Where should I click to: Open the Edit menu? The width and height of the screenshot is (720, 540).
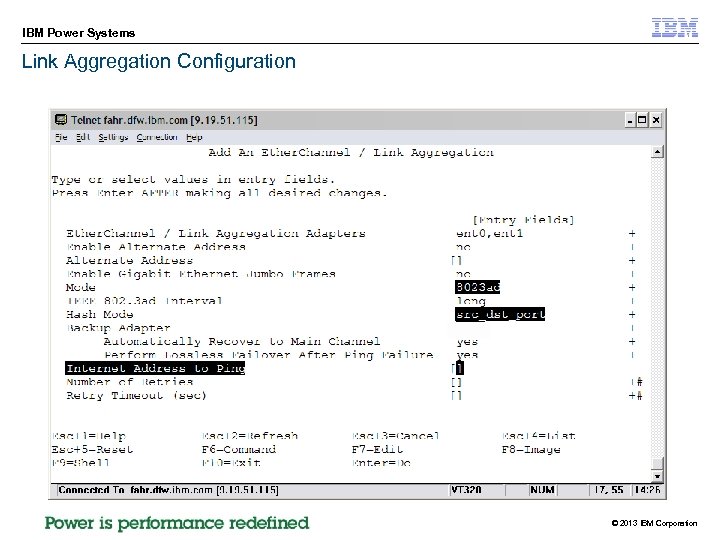tap(83, 137)
